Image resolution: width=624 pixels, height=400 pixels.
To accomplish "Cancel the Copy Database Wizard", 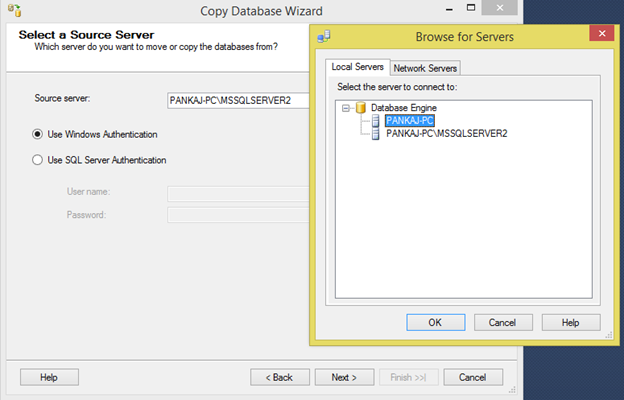I will click(x=473, y=377).
